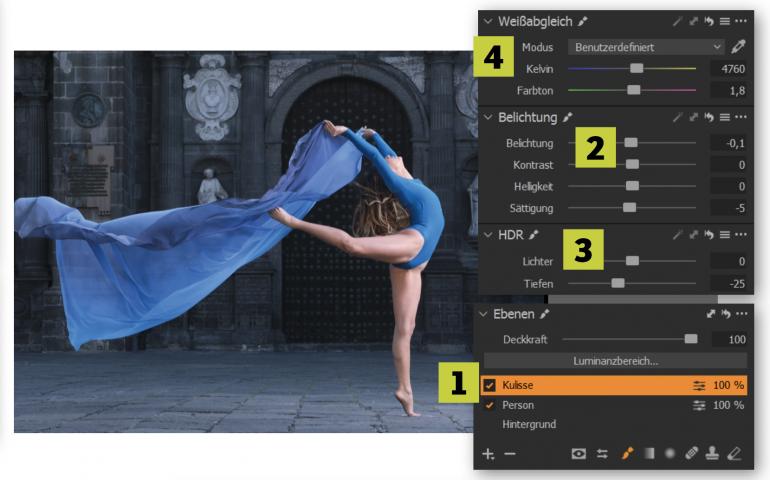Collapse the Belichtung panel
770x480 pixels.
coord(487,117)
